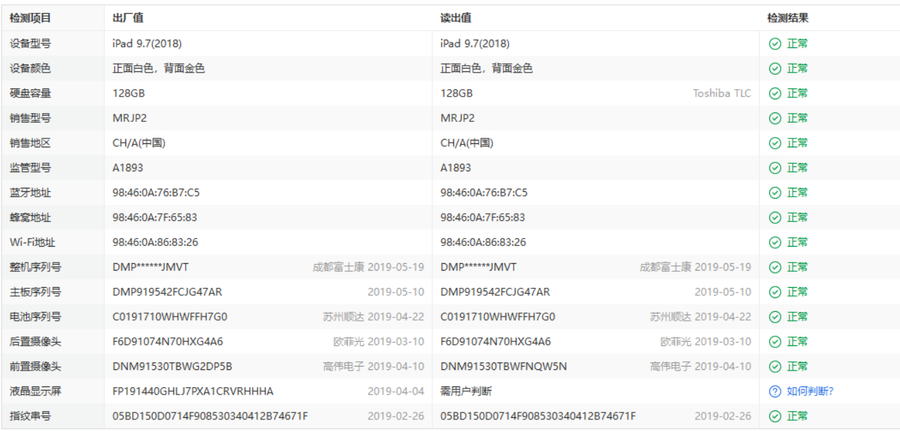The height and width of the screenshot is (431, 900).
Task: Click the 出厂值 column header
Action: pyautogui.click(x=128, y=18)
